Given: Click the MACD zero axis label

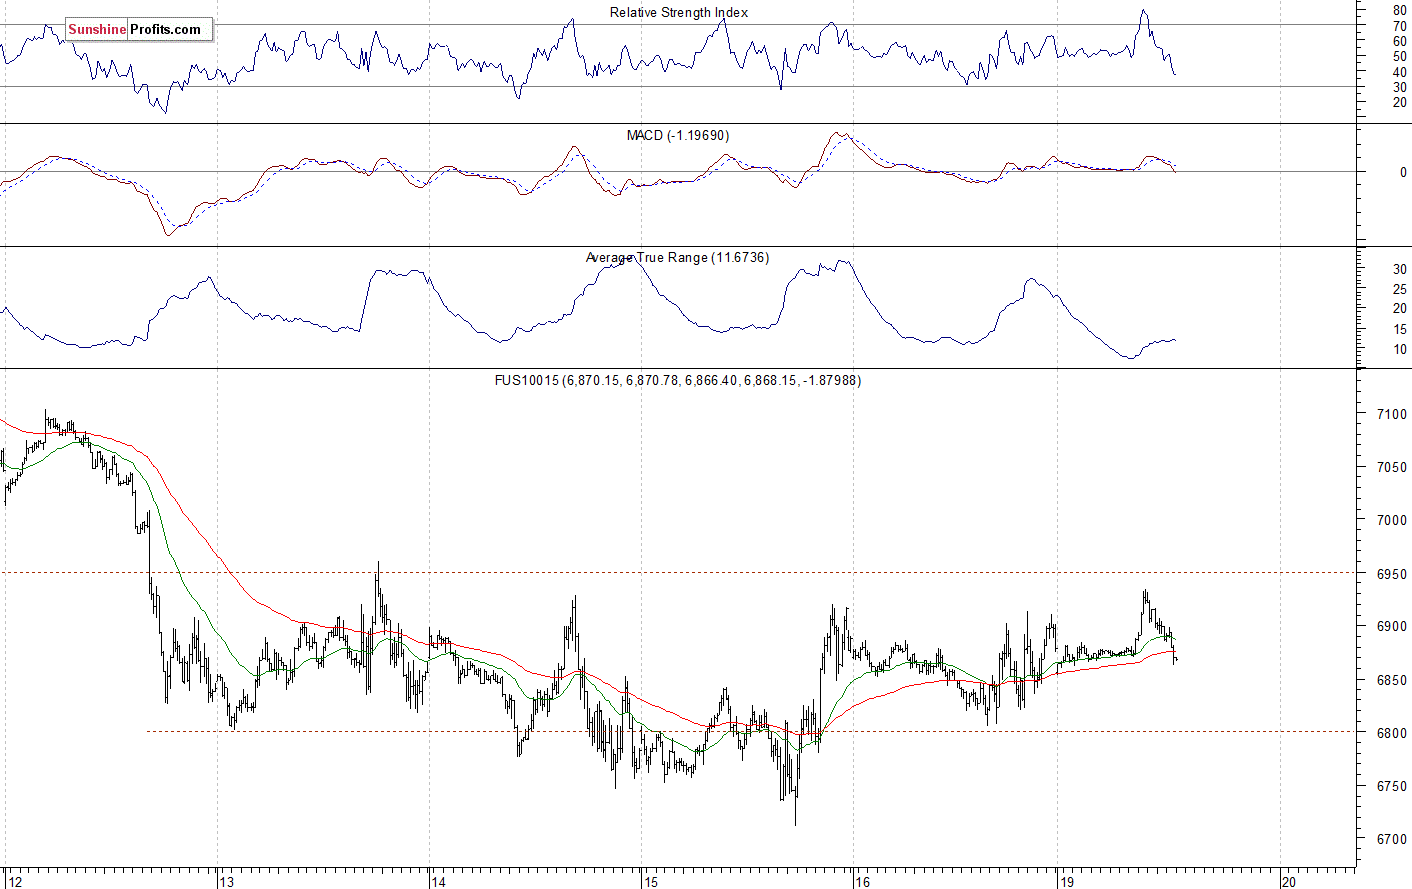Looking at the screenshot, I should pos(1403,172).
